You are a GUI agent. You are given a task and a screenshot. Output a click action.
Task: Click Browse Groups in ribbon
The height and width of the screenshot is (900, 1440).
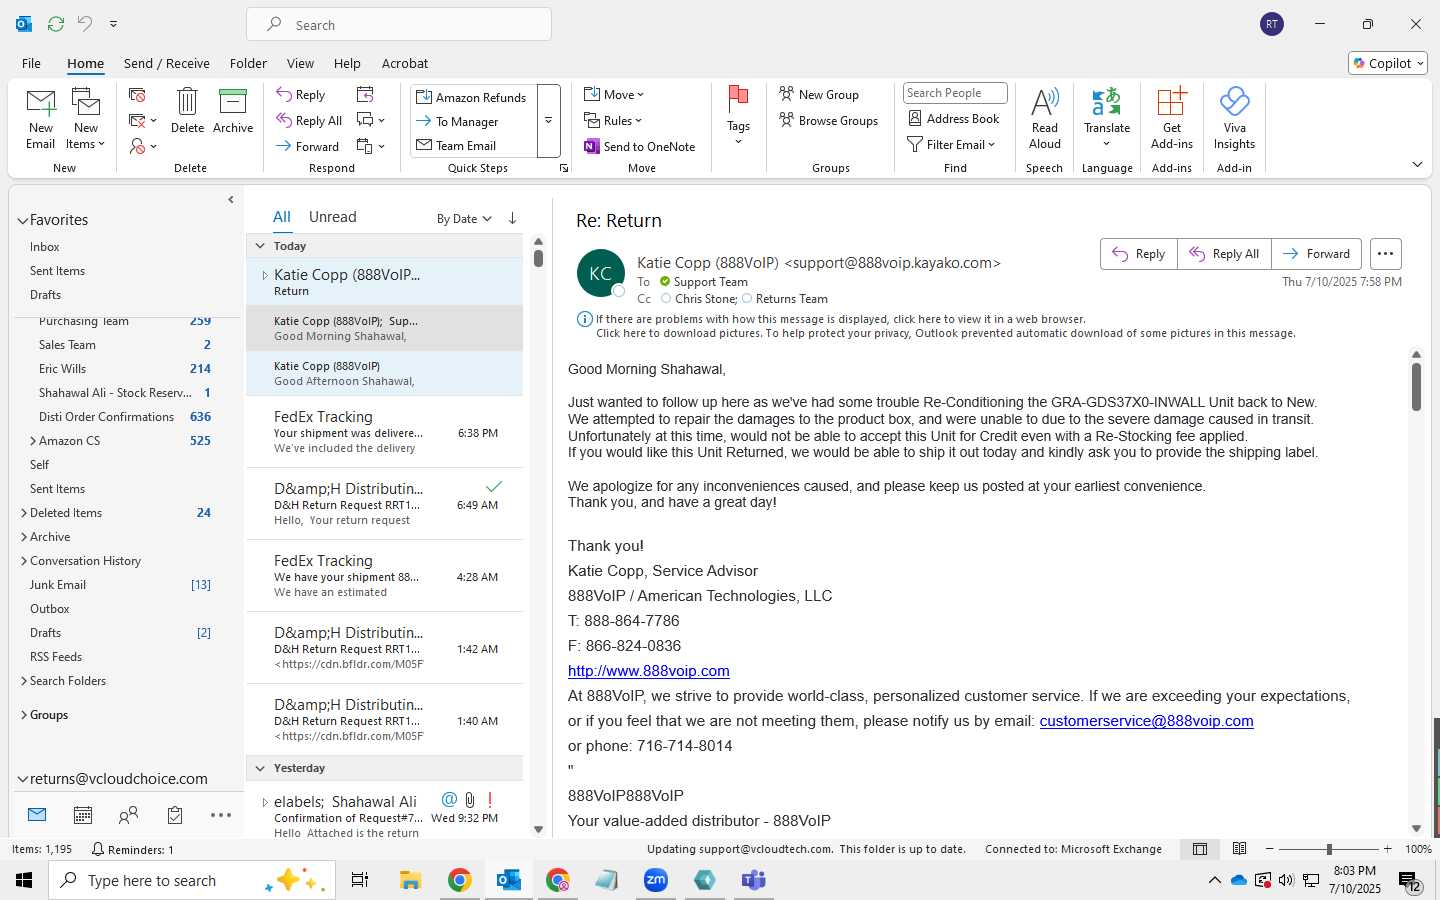click(829, 121)
